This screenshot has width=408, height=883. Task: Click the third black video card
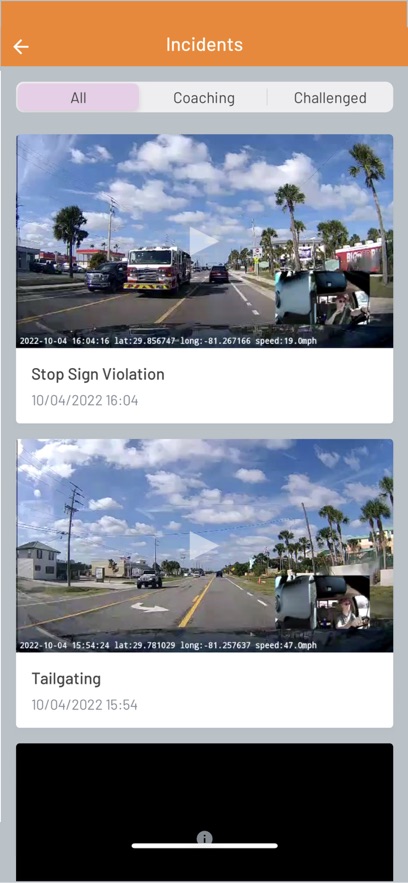pos(204,811)
